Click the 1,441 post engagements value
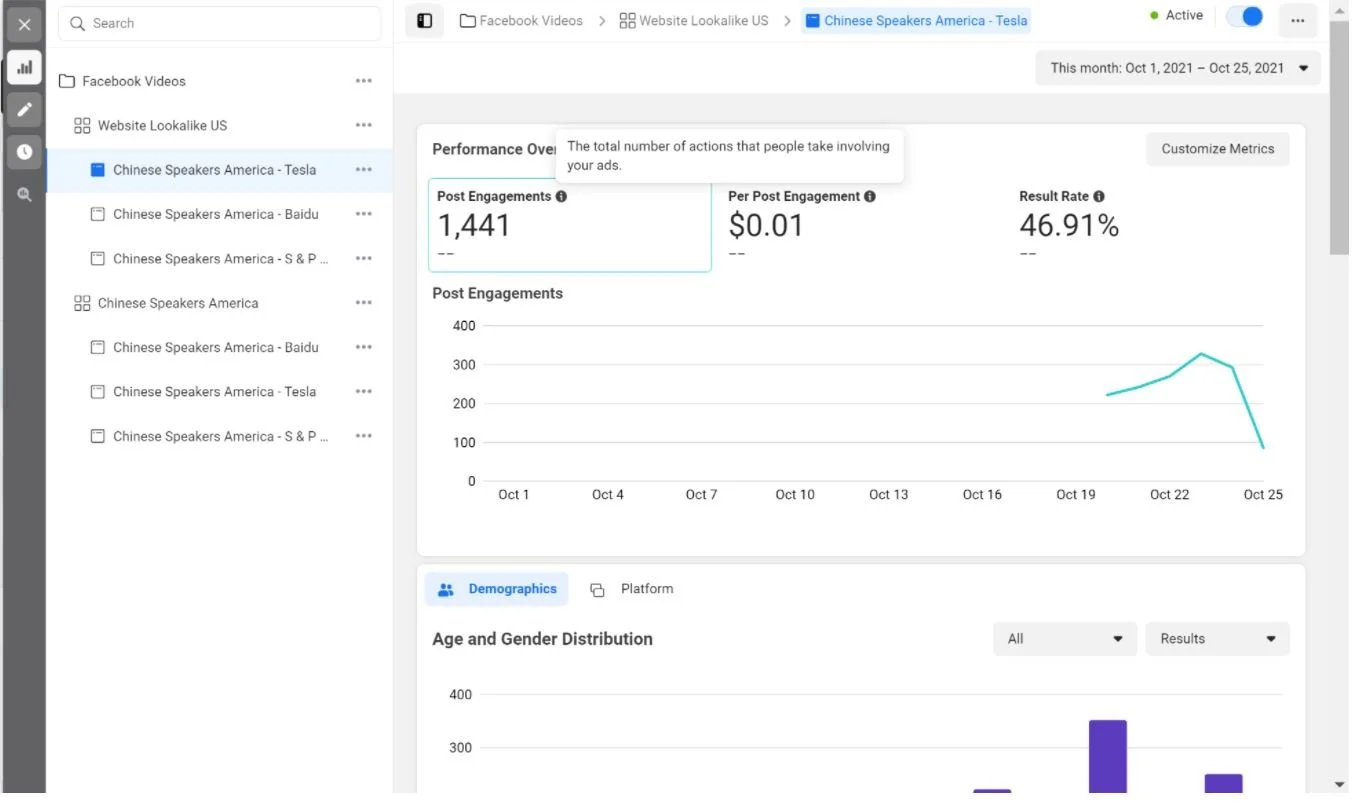Screen dimensions: 1353x801 pos(474,226)
